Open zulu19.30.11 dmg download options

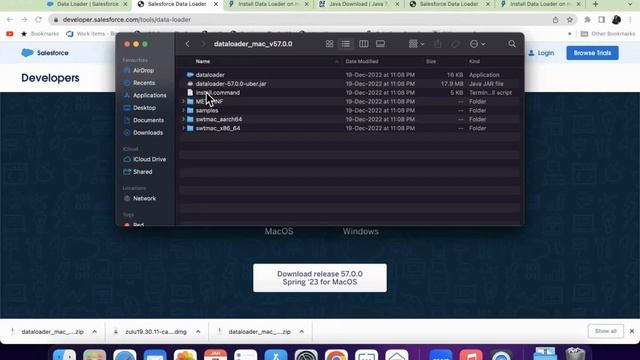pos(198,331)
